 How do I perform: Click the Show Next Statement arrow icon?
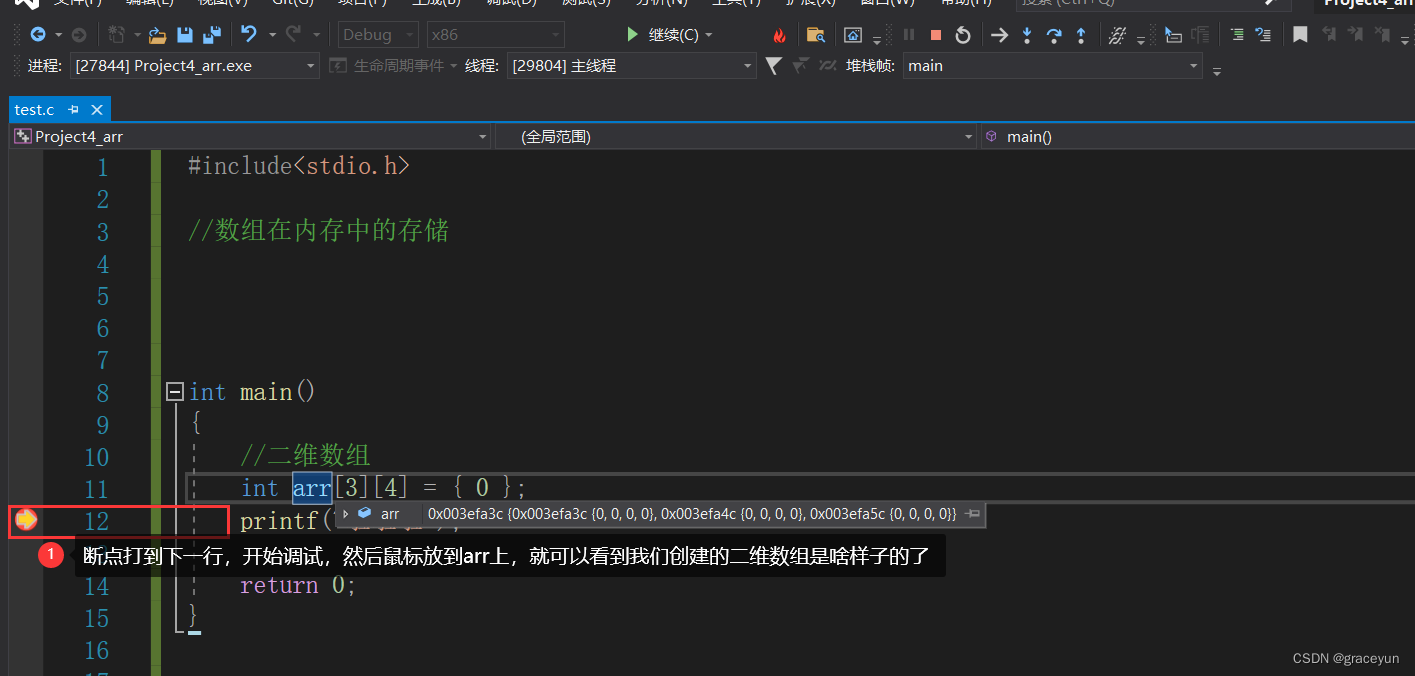pos(999,35)
